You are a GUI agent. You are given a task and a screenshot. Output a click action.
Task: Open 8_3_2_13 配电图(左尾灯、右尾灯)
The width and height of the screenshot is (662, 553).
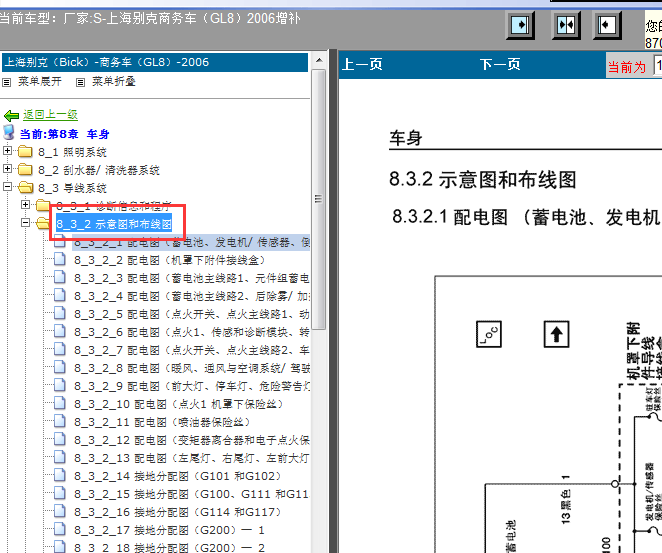[x=192, y=458]
